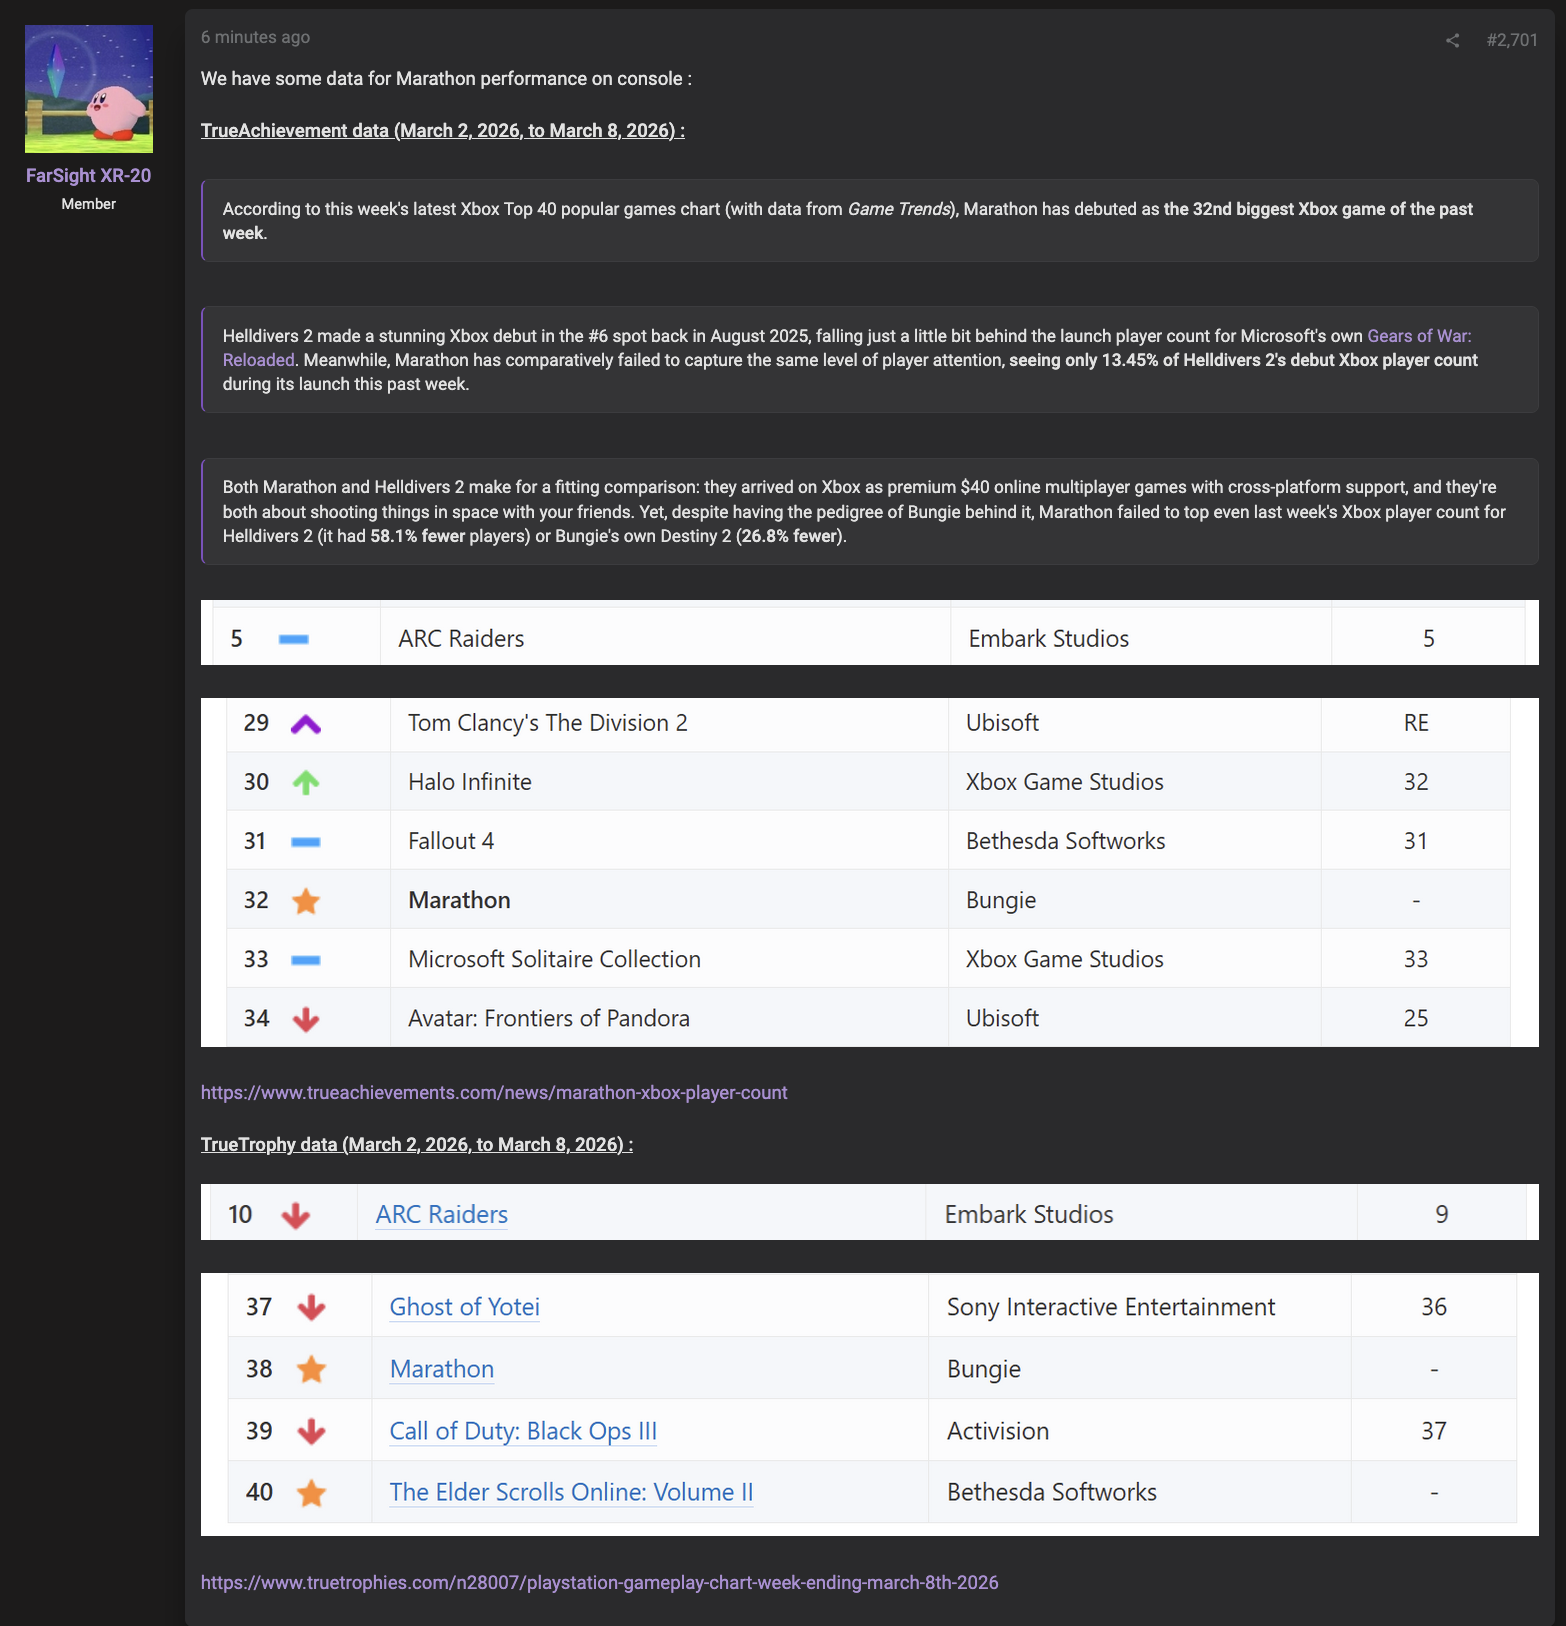This screenshot has width=1566, height=1626.
Task: Click the orange star beside rank 32 Marathon
Action: tap(306, 901)
